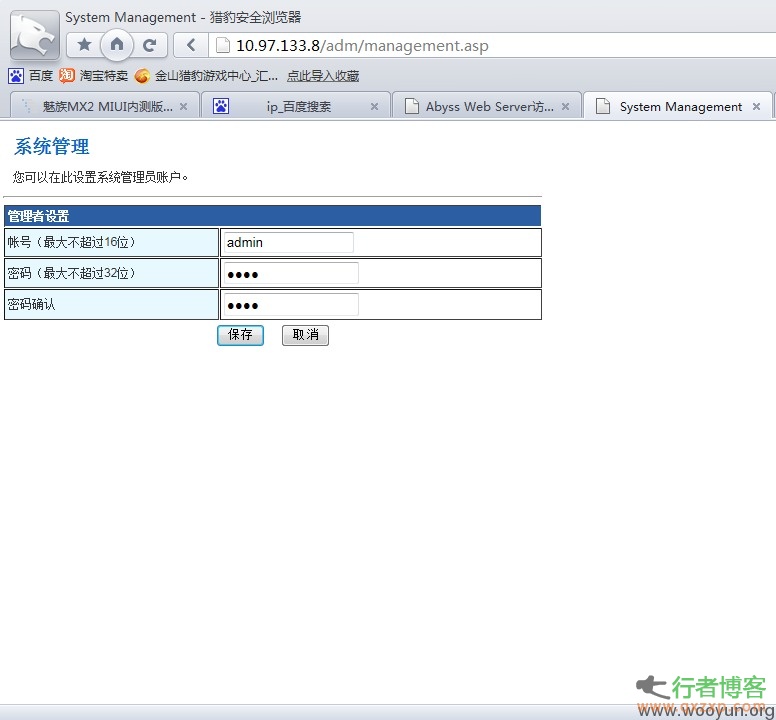
Task: Click the Baidu paw icon in bookmarks bar
Action: [x=16, y=76]
